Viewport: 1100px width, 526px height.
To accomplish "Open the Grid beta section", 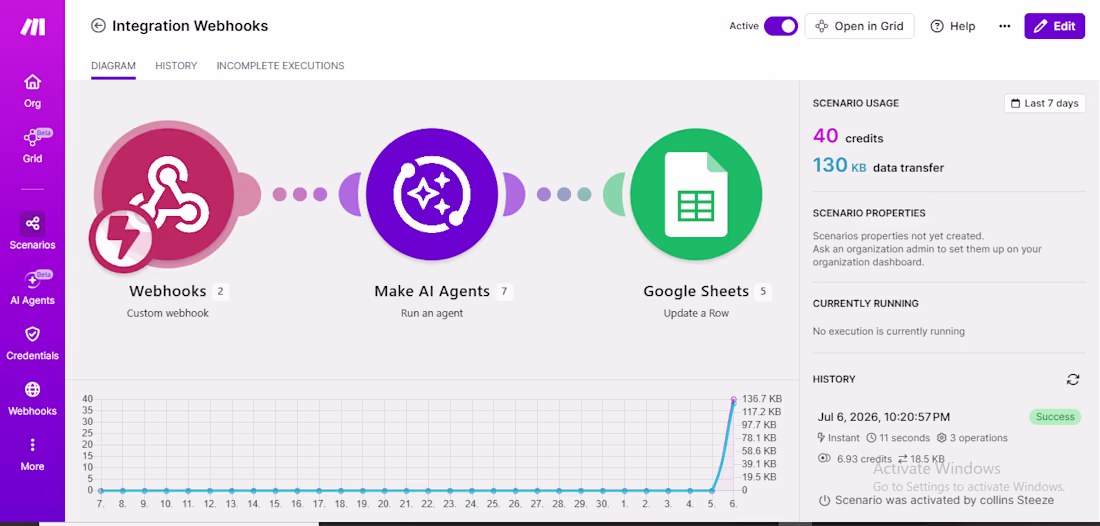I will [32, 146].
